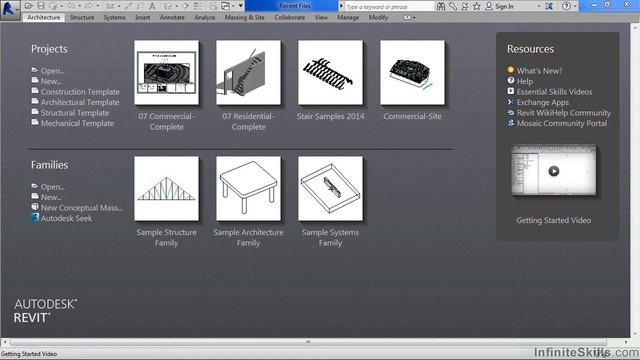Click the Architectural Template link
The image size is (640, 360).
point(80,102)
